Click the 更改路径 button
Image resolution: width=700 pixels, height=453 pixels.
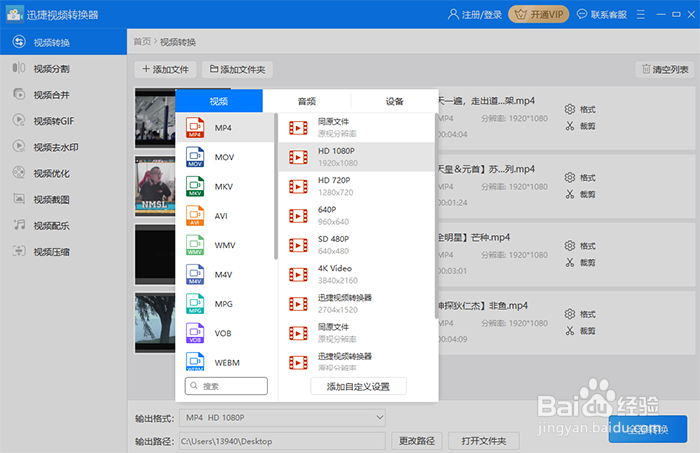pos(417,441)
